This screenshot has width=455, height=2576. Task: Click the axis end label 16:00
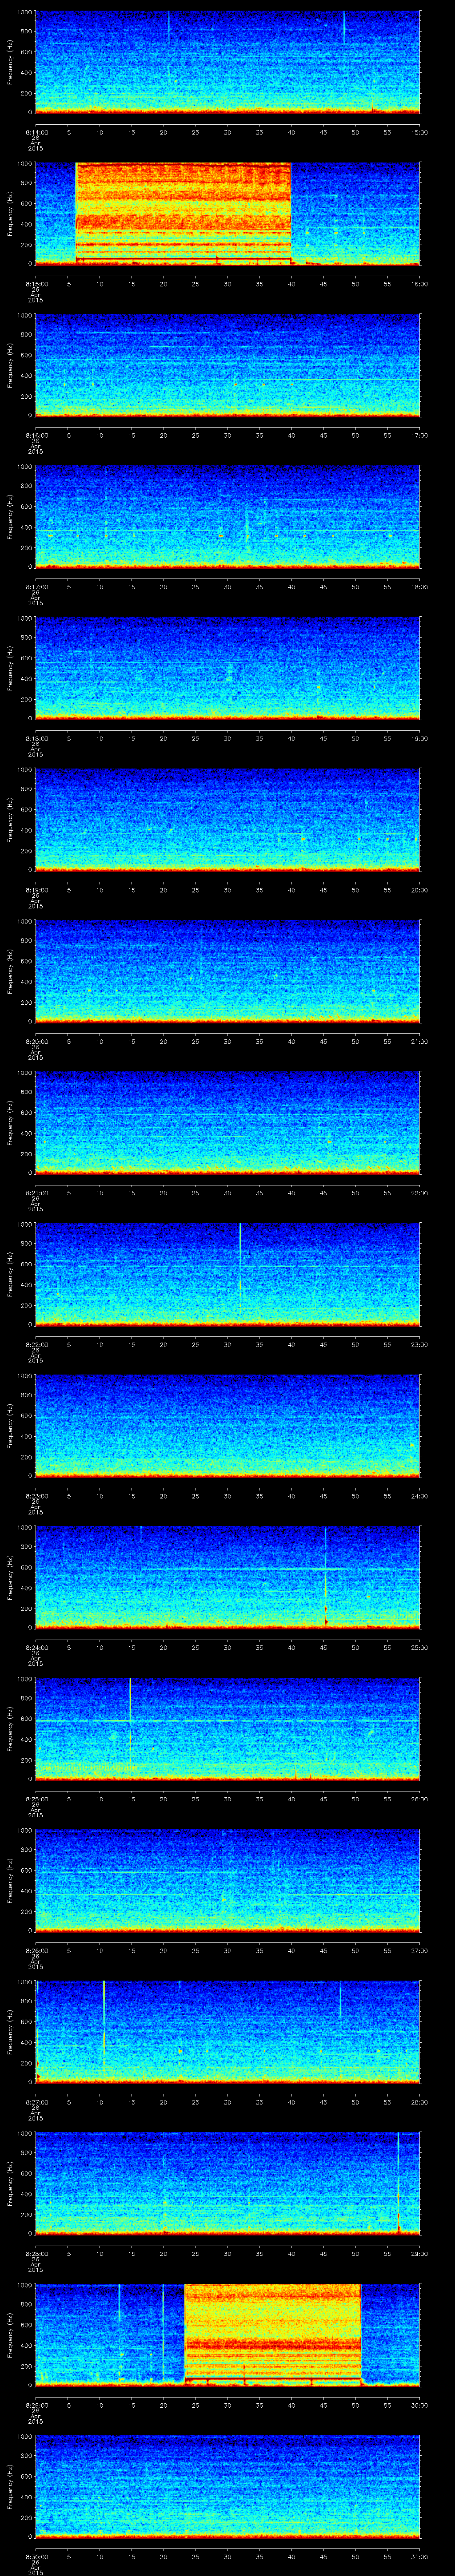point(419,284)
